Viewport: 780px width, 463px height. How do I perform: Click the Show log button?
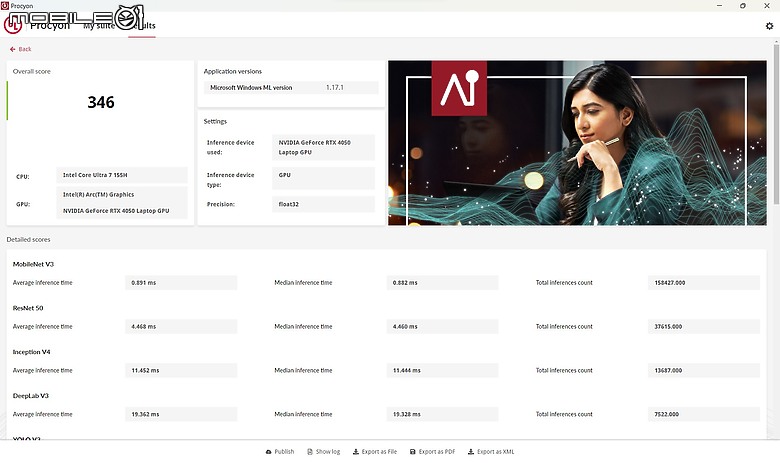click(324, 452)
